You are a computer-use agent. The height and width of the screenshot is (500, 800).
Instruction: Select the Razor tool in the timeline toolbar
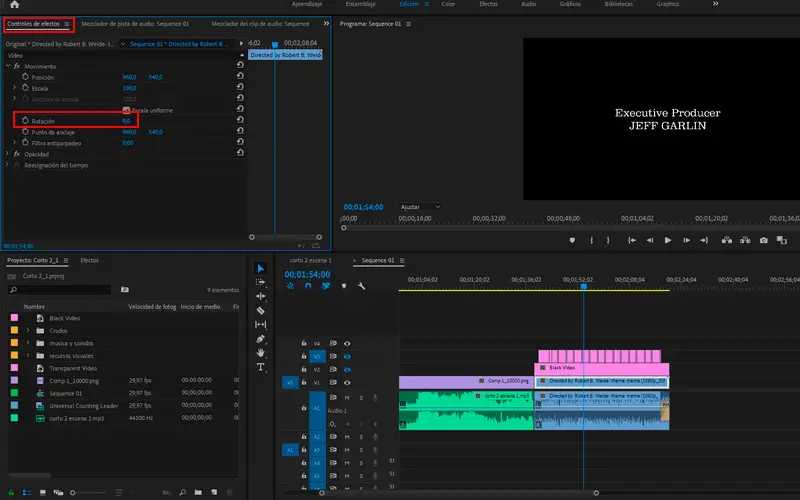(261, 311)
